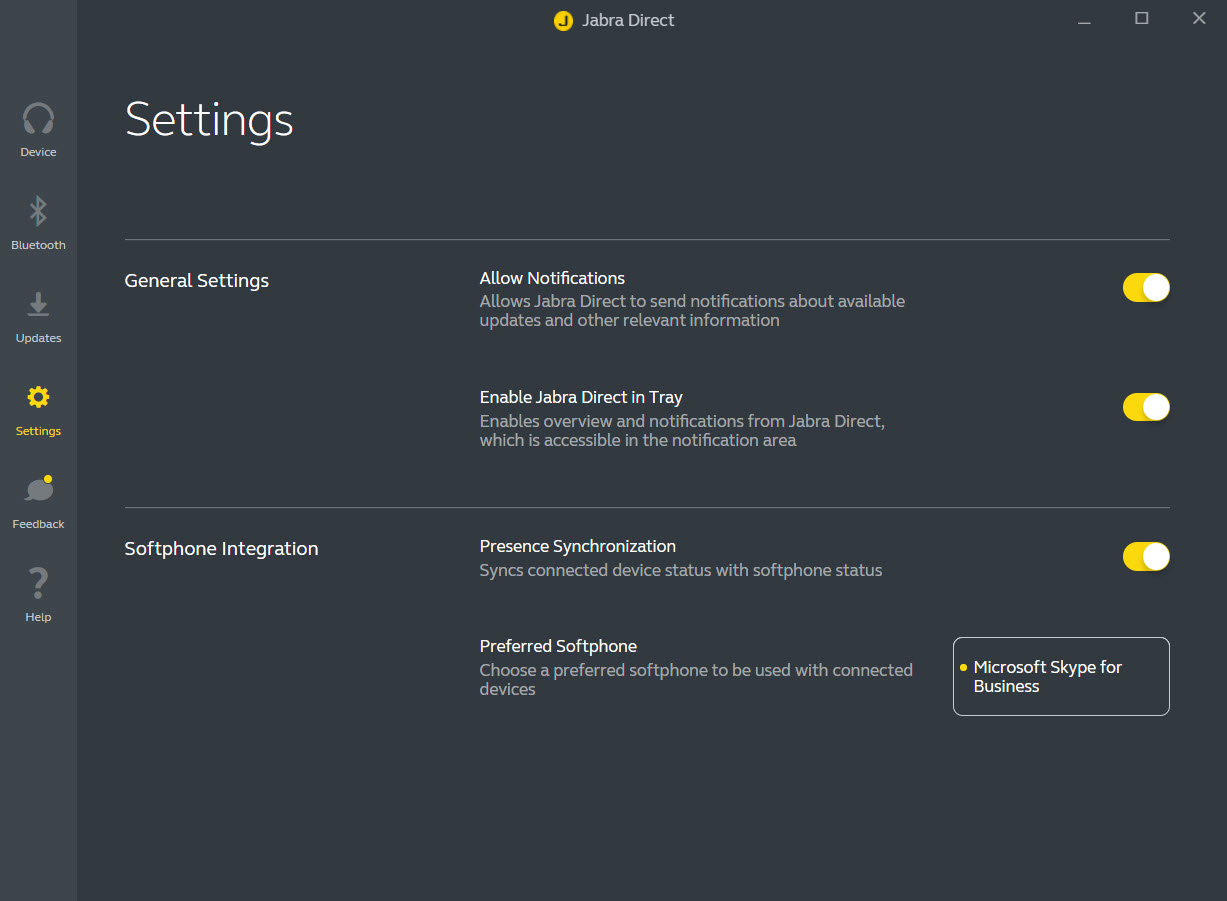This screenshot has width=1227, height=901.
Task: Open the Preferred Softphone dropdown box
Action: pos(1061,676)
